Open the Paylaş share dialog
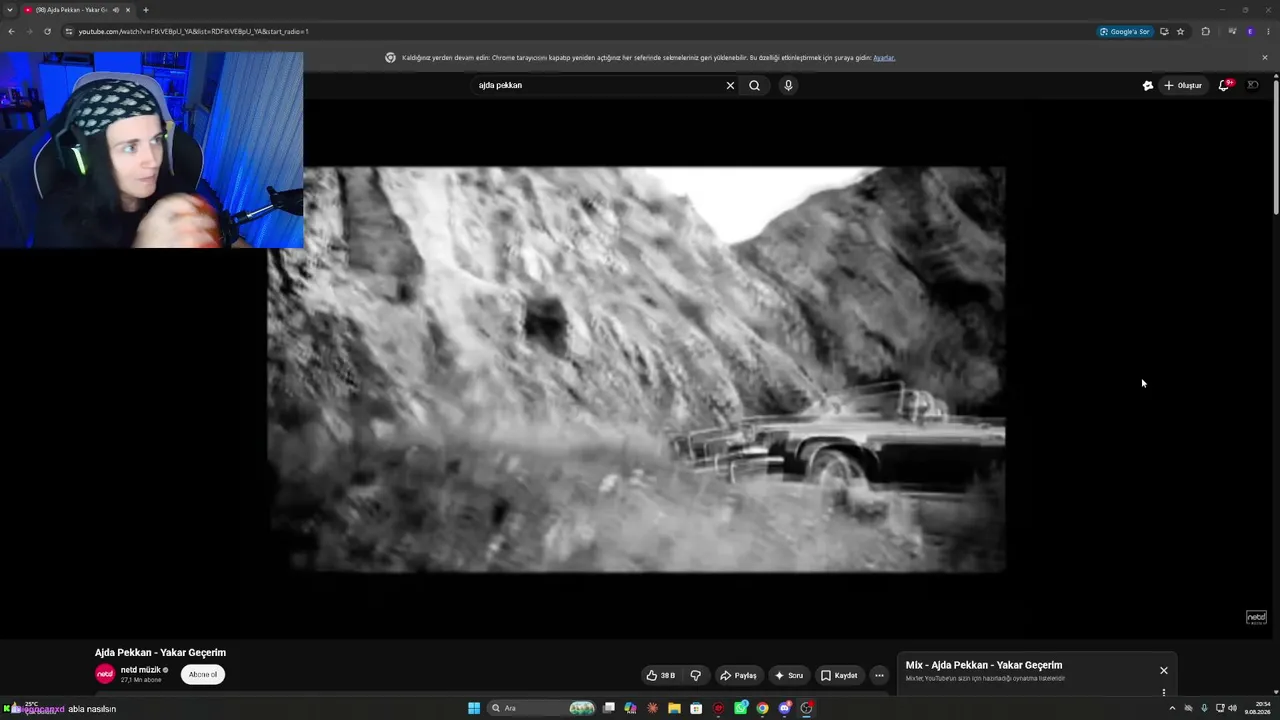The width and height of the screenshot is (1280, 720). coord(738,675)
